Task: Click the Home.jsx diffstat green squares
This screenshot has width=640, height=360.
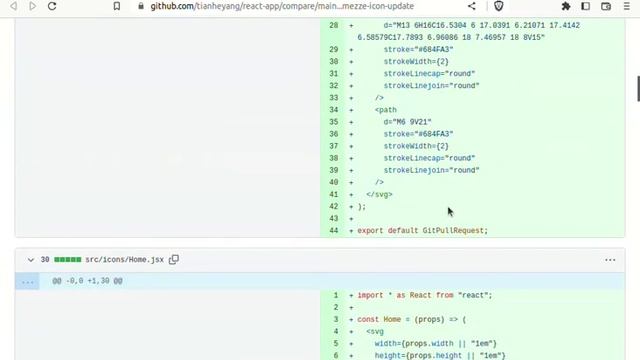Action: [68, 260]
